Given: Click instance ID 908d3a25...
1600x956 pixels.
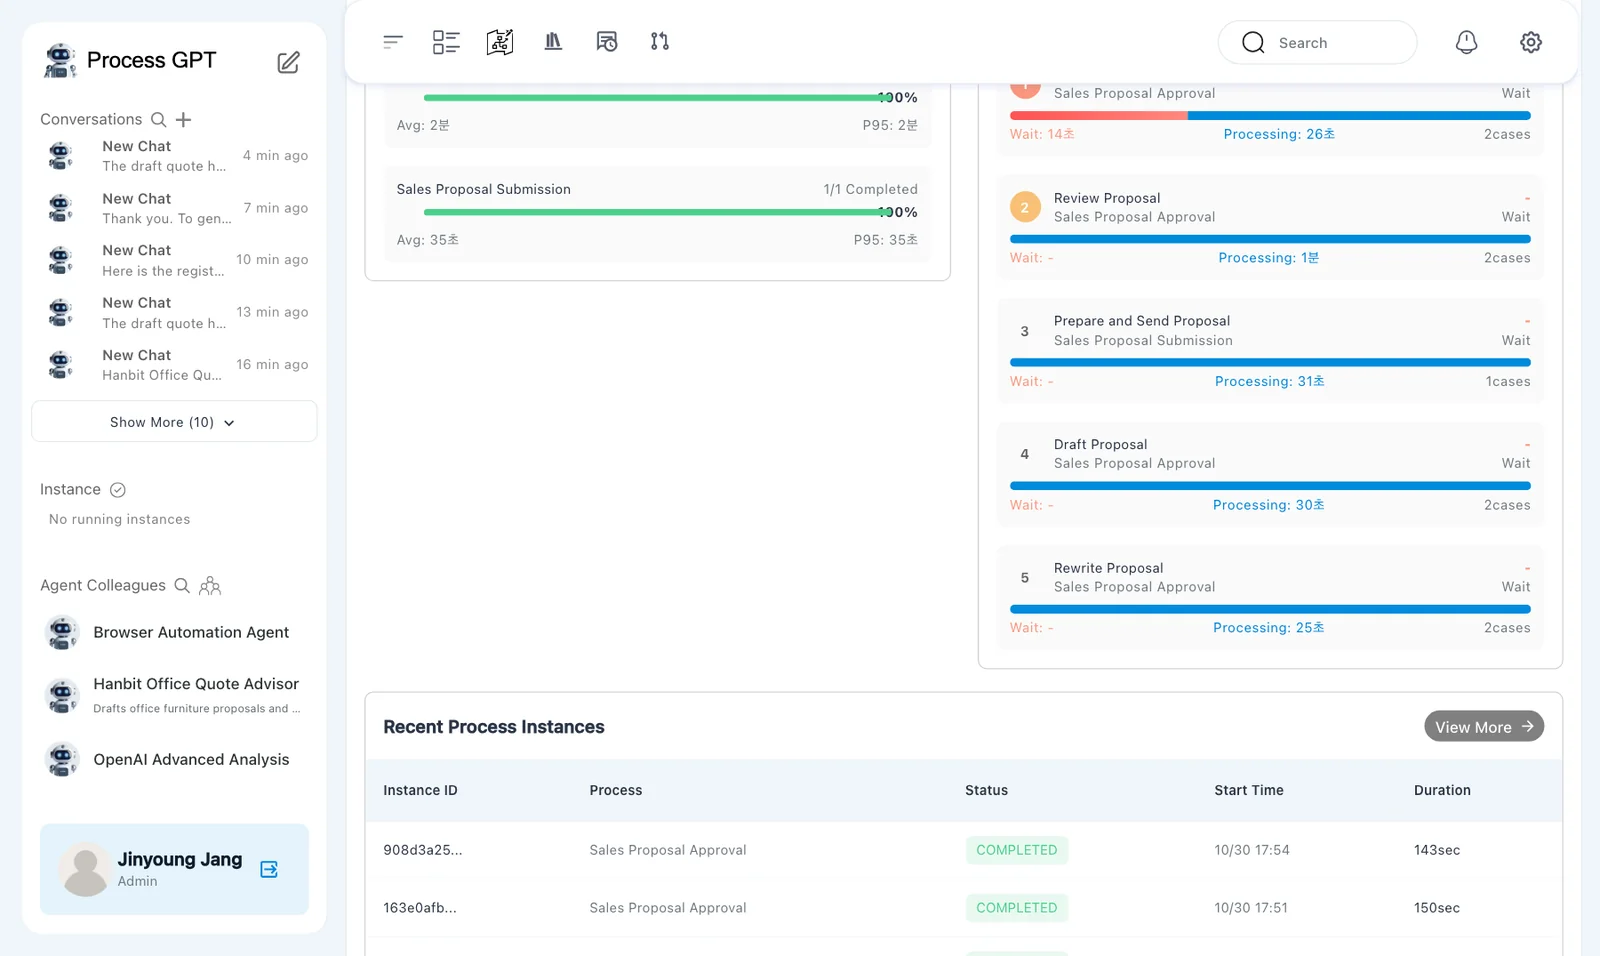Looking at the screenshot, I should pyautogui.click(x=423, y=850).
